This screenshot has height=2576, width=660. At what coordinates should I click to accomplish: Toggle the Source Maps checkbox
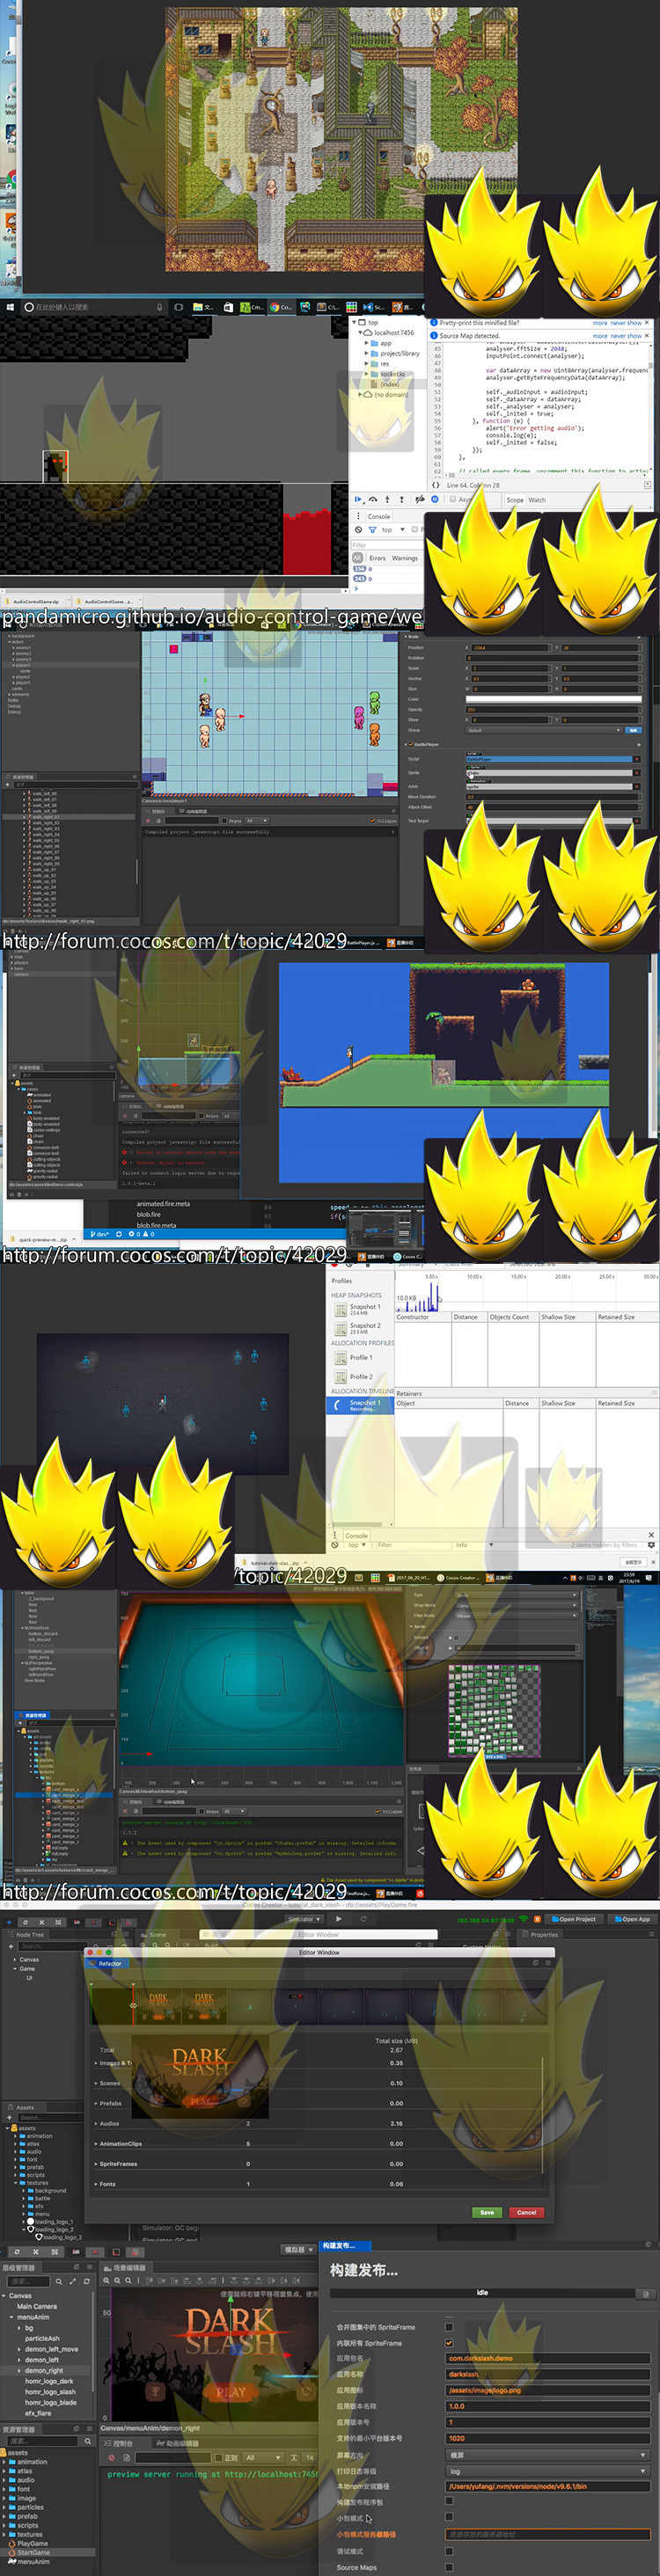[x=449, y=2567]
